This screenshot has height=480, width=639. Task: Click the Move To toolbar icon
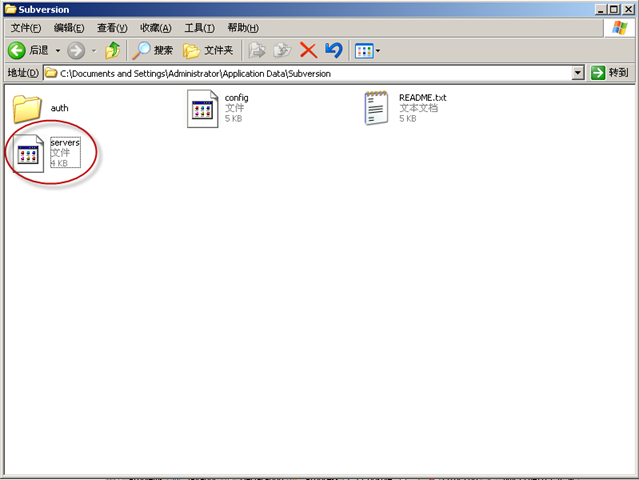[x=257, y=51]
